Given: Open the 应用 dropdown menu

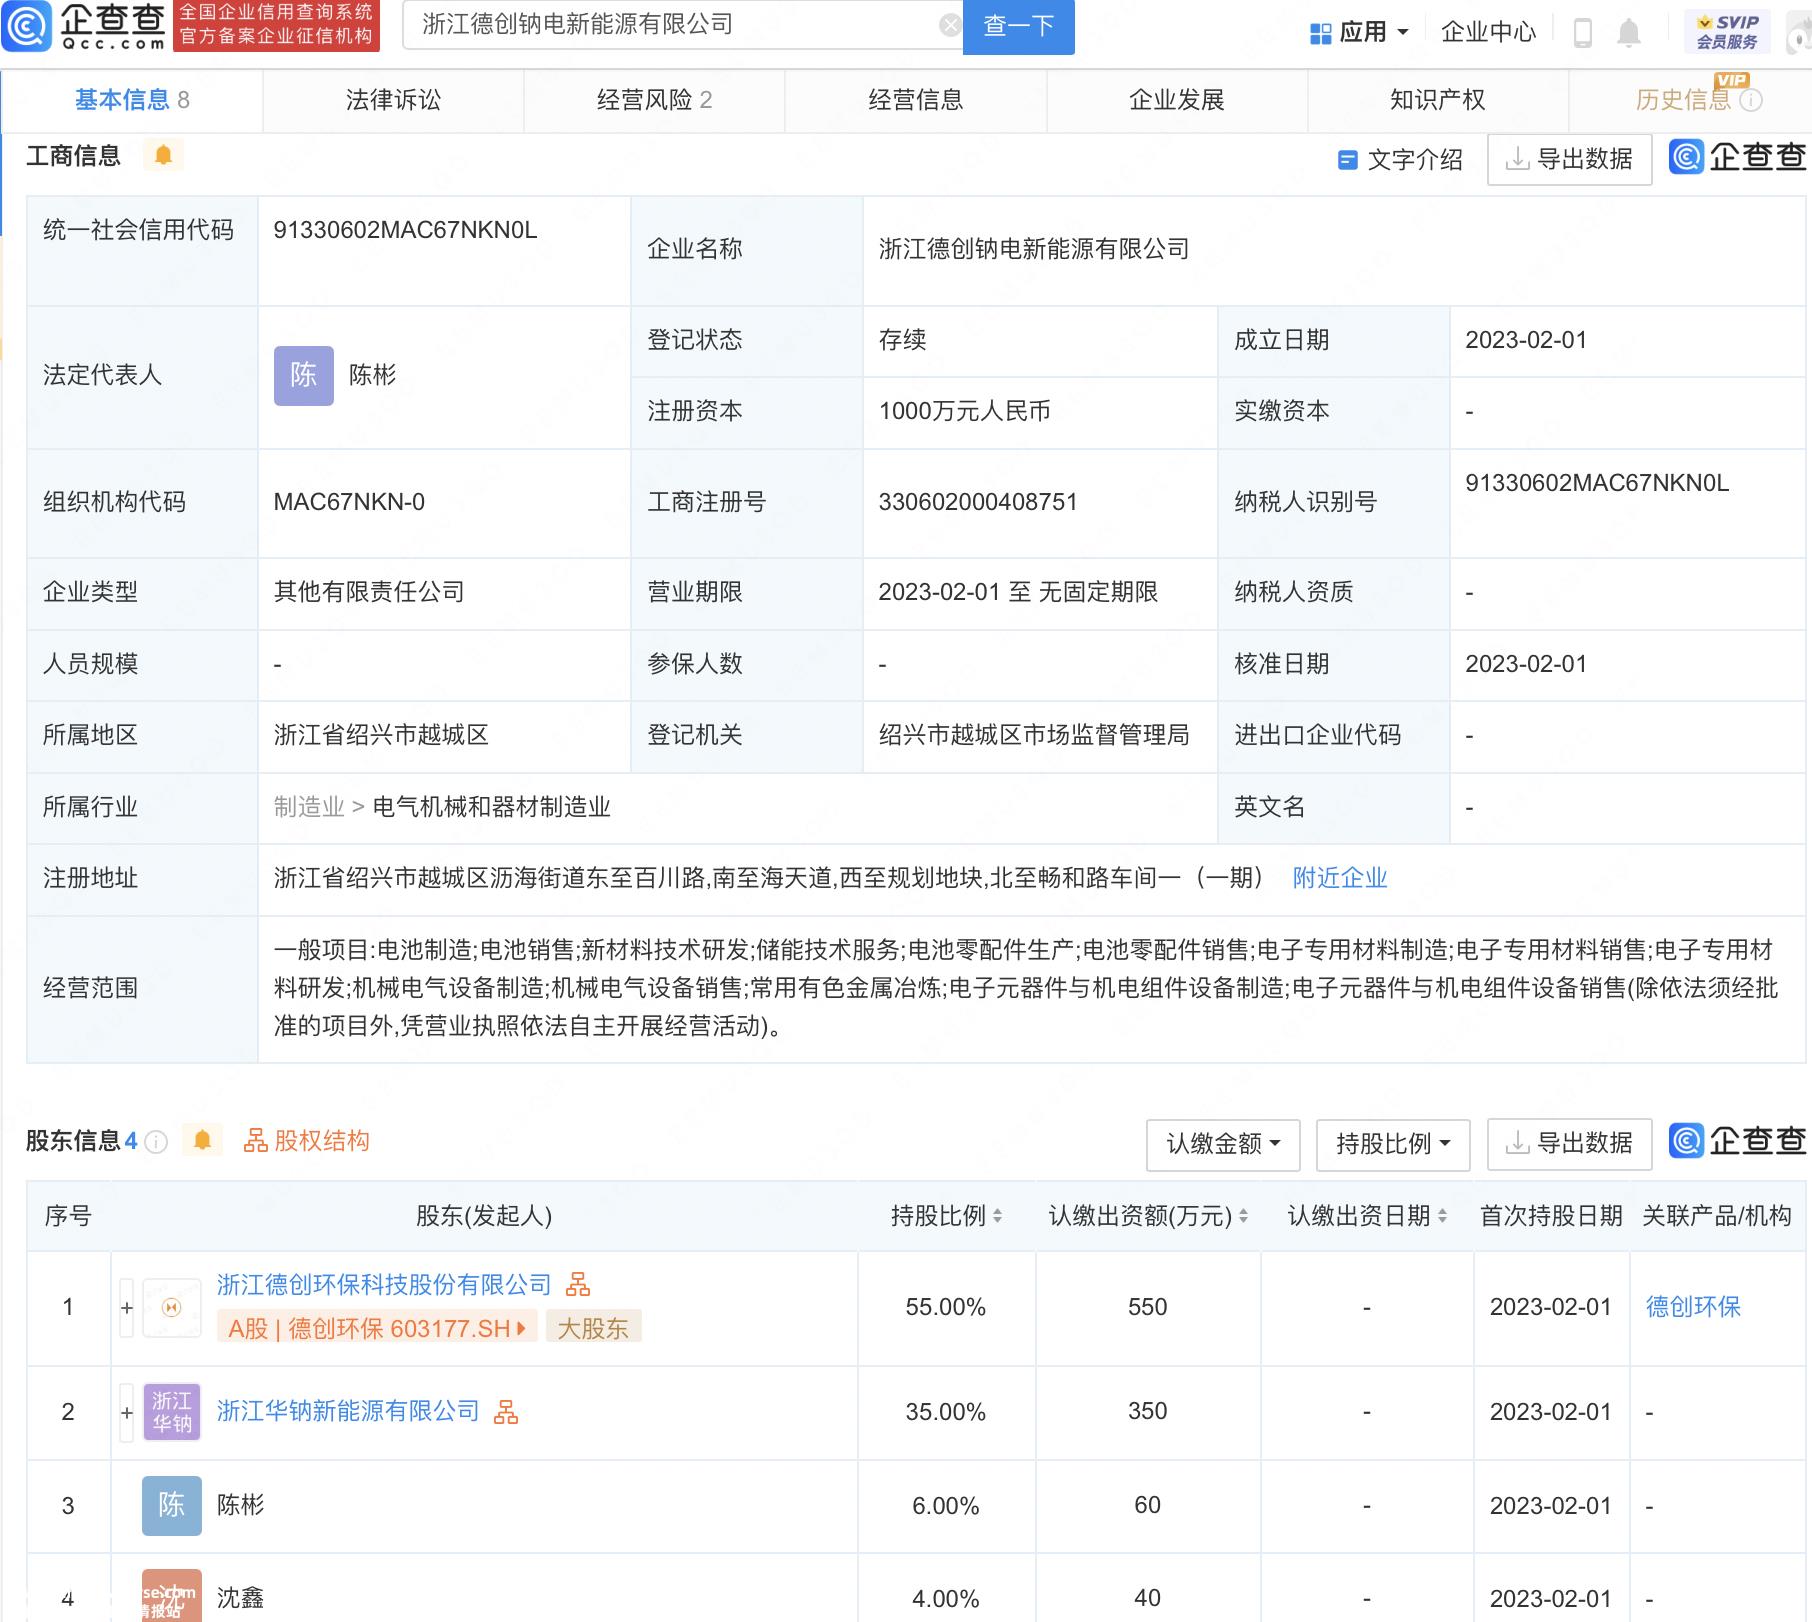Looking at the screenshot, I should tap(1360, 32).
